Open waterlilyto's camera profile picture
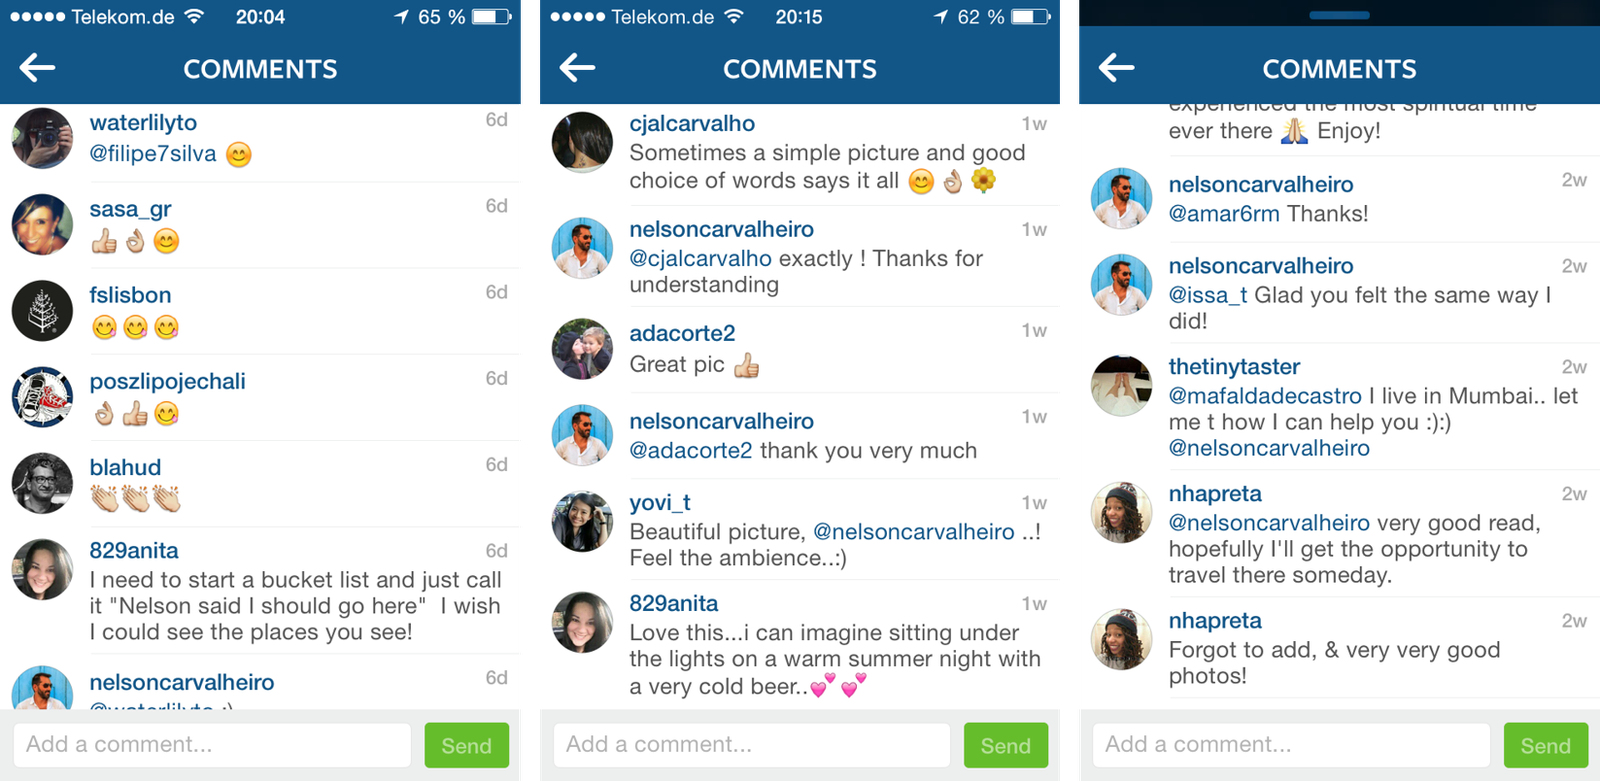The height and width of the screenshot is (781, 1600). coord(42,138)
